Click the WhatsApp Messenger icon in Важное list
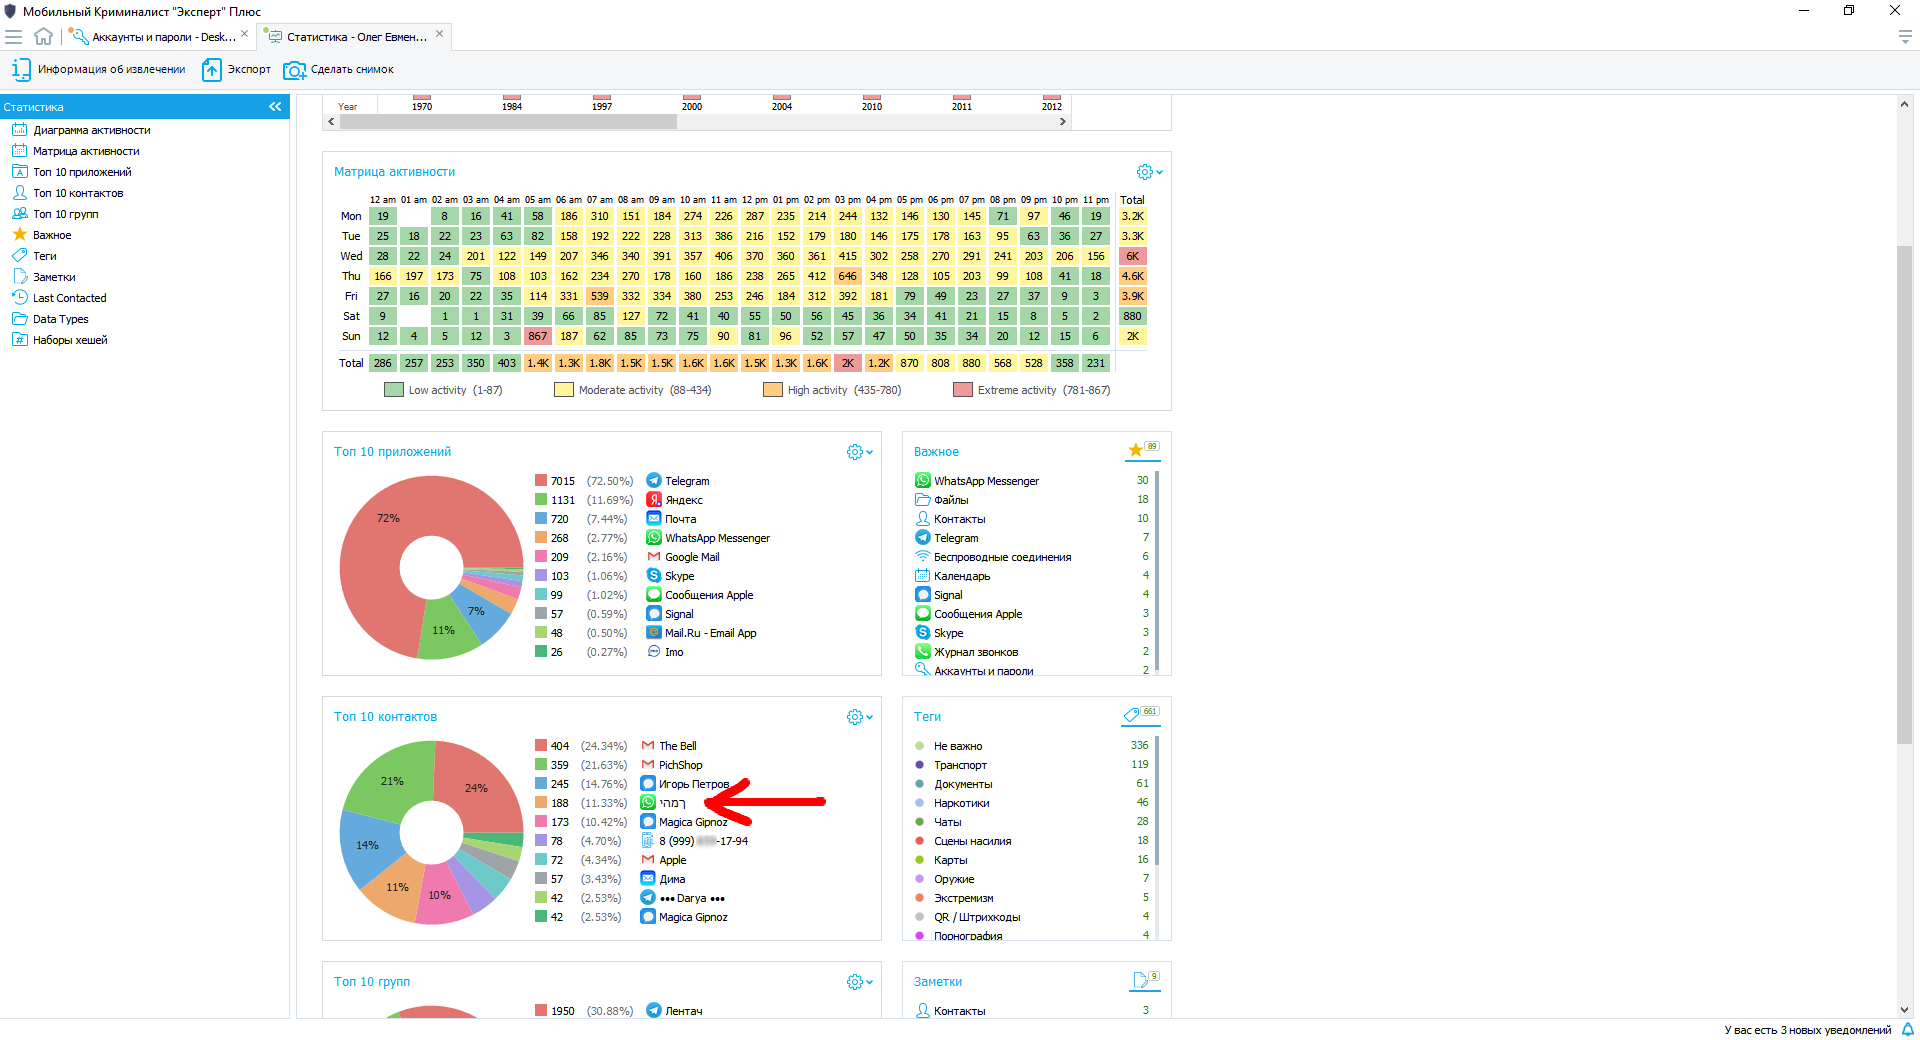Viewport: 1920px width, 1040px height. 923,481
